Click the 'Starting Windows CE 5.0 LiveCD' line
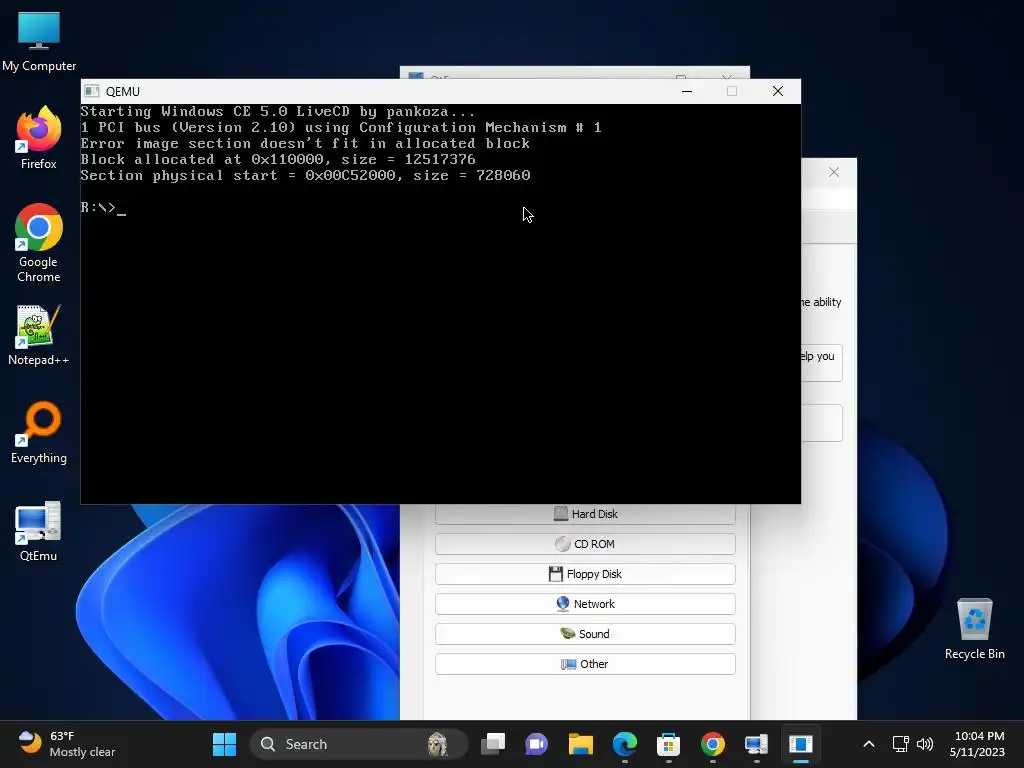The width and height of the screenshot is (1024, 768). [x=278, y=112]
